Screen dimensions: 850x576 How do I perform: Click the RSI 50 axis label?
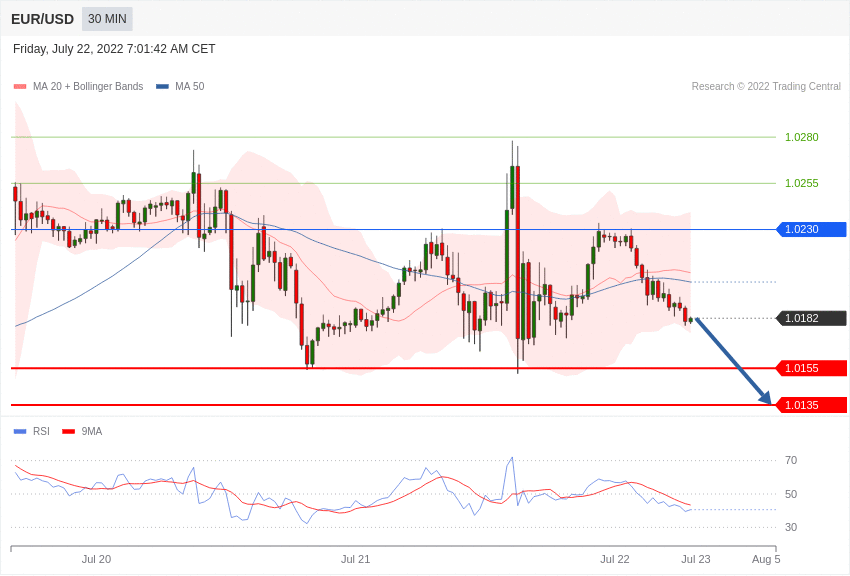tap(791, 494)
